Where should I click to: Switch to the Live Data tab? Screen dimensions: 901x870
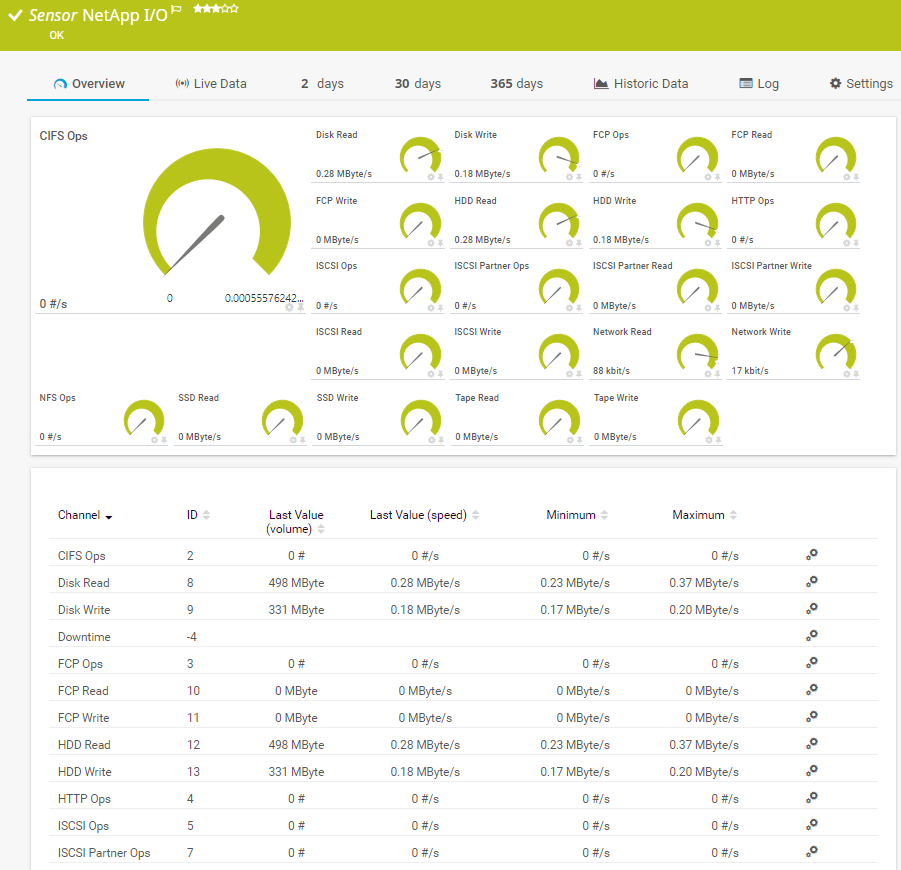pos(211,84)
